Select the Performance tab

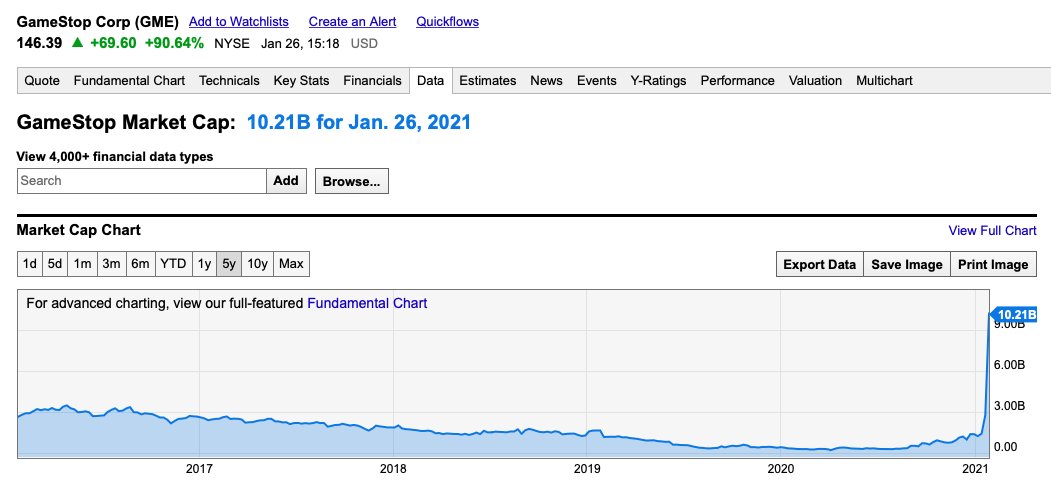[x=737, y=80]
